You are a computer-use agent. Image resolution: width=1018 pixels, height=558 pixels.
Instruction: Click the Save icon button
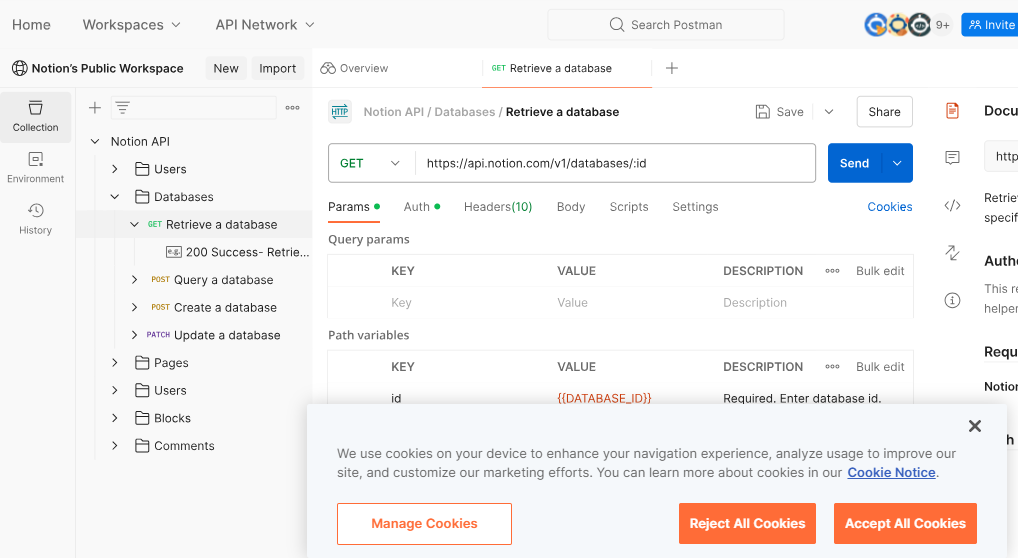780,112
